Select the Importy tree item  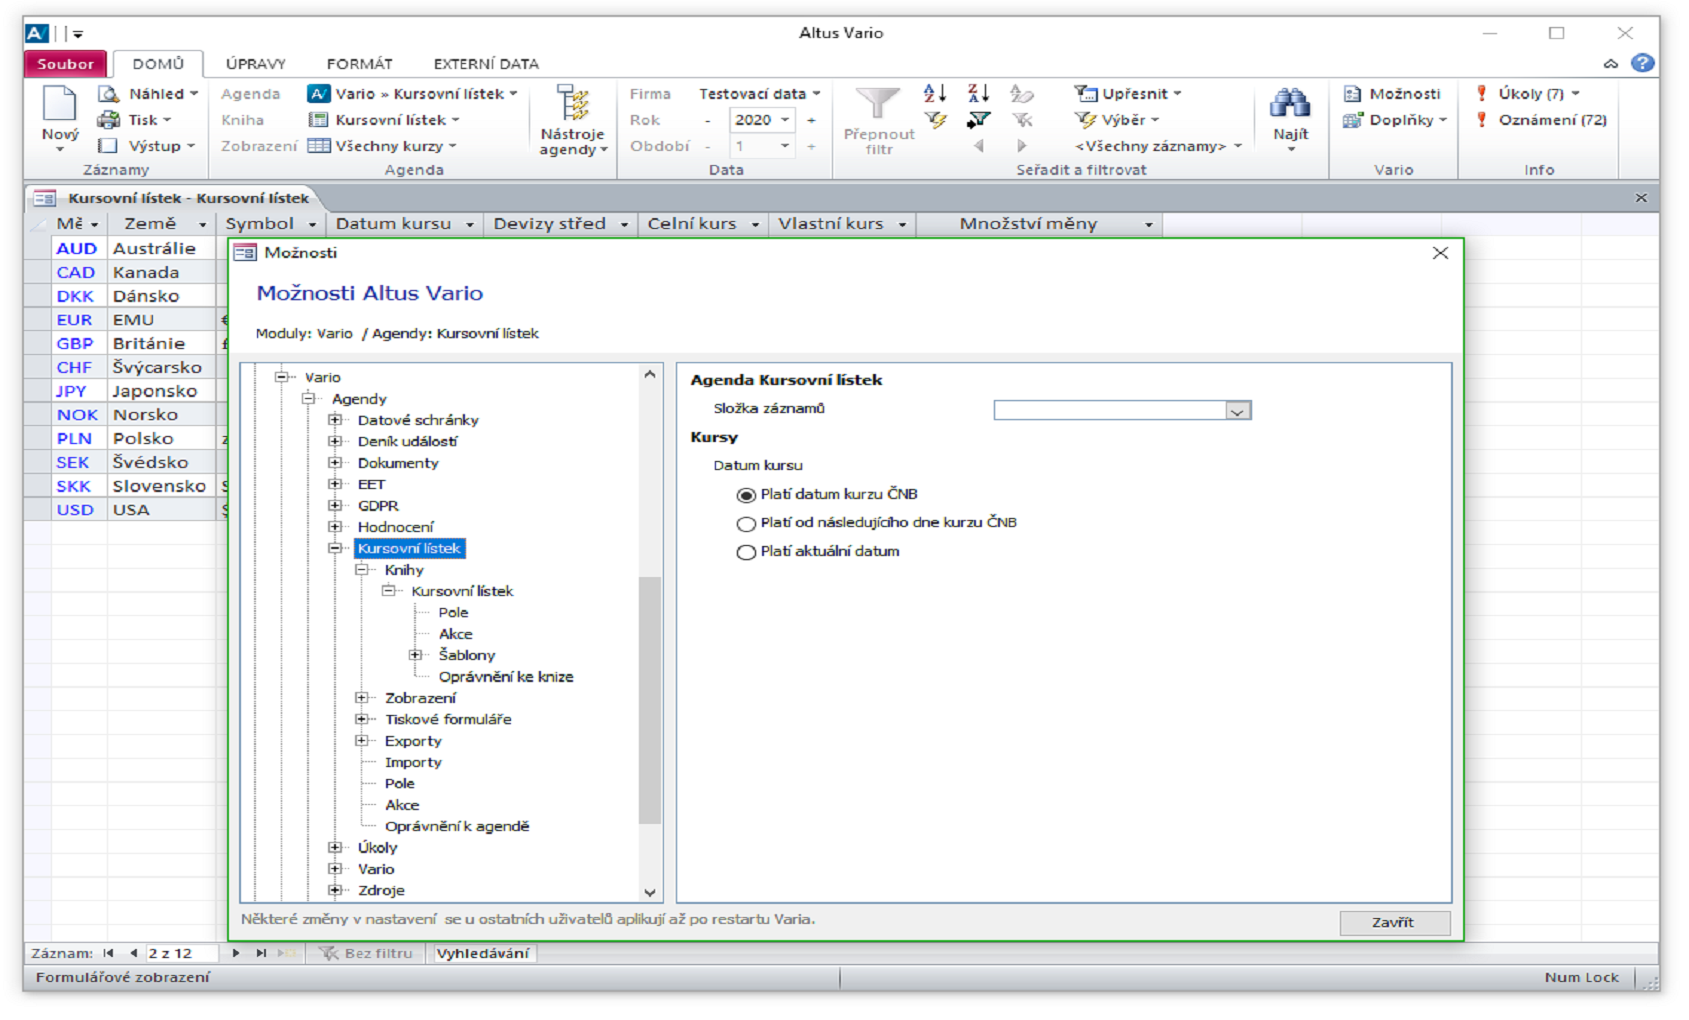tap(413, 762)
